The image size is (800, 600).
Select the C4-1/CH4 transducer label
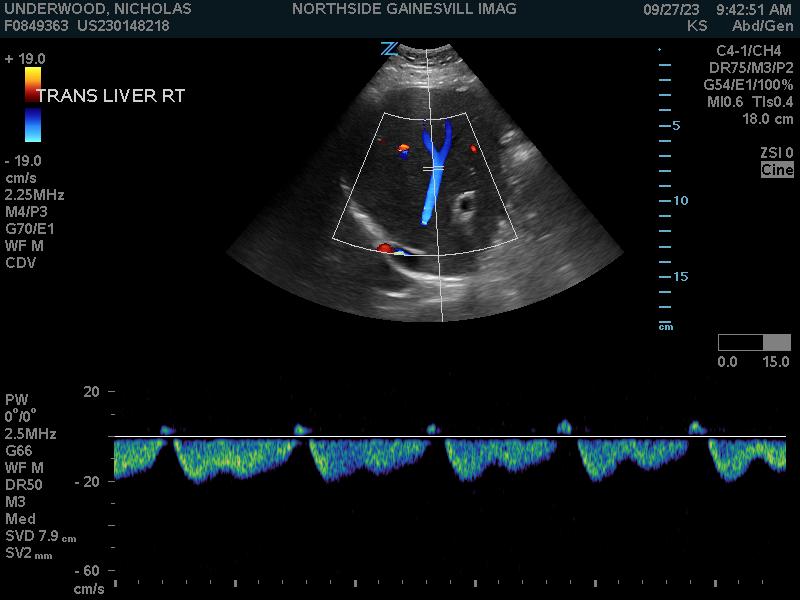pos(754,51)
